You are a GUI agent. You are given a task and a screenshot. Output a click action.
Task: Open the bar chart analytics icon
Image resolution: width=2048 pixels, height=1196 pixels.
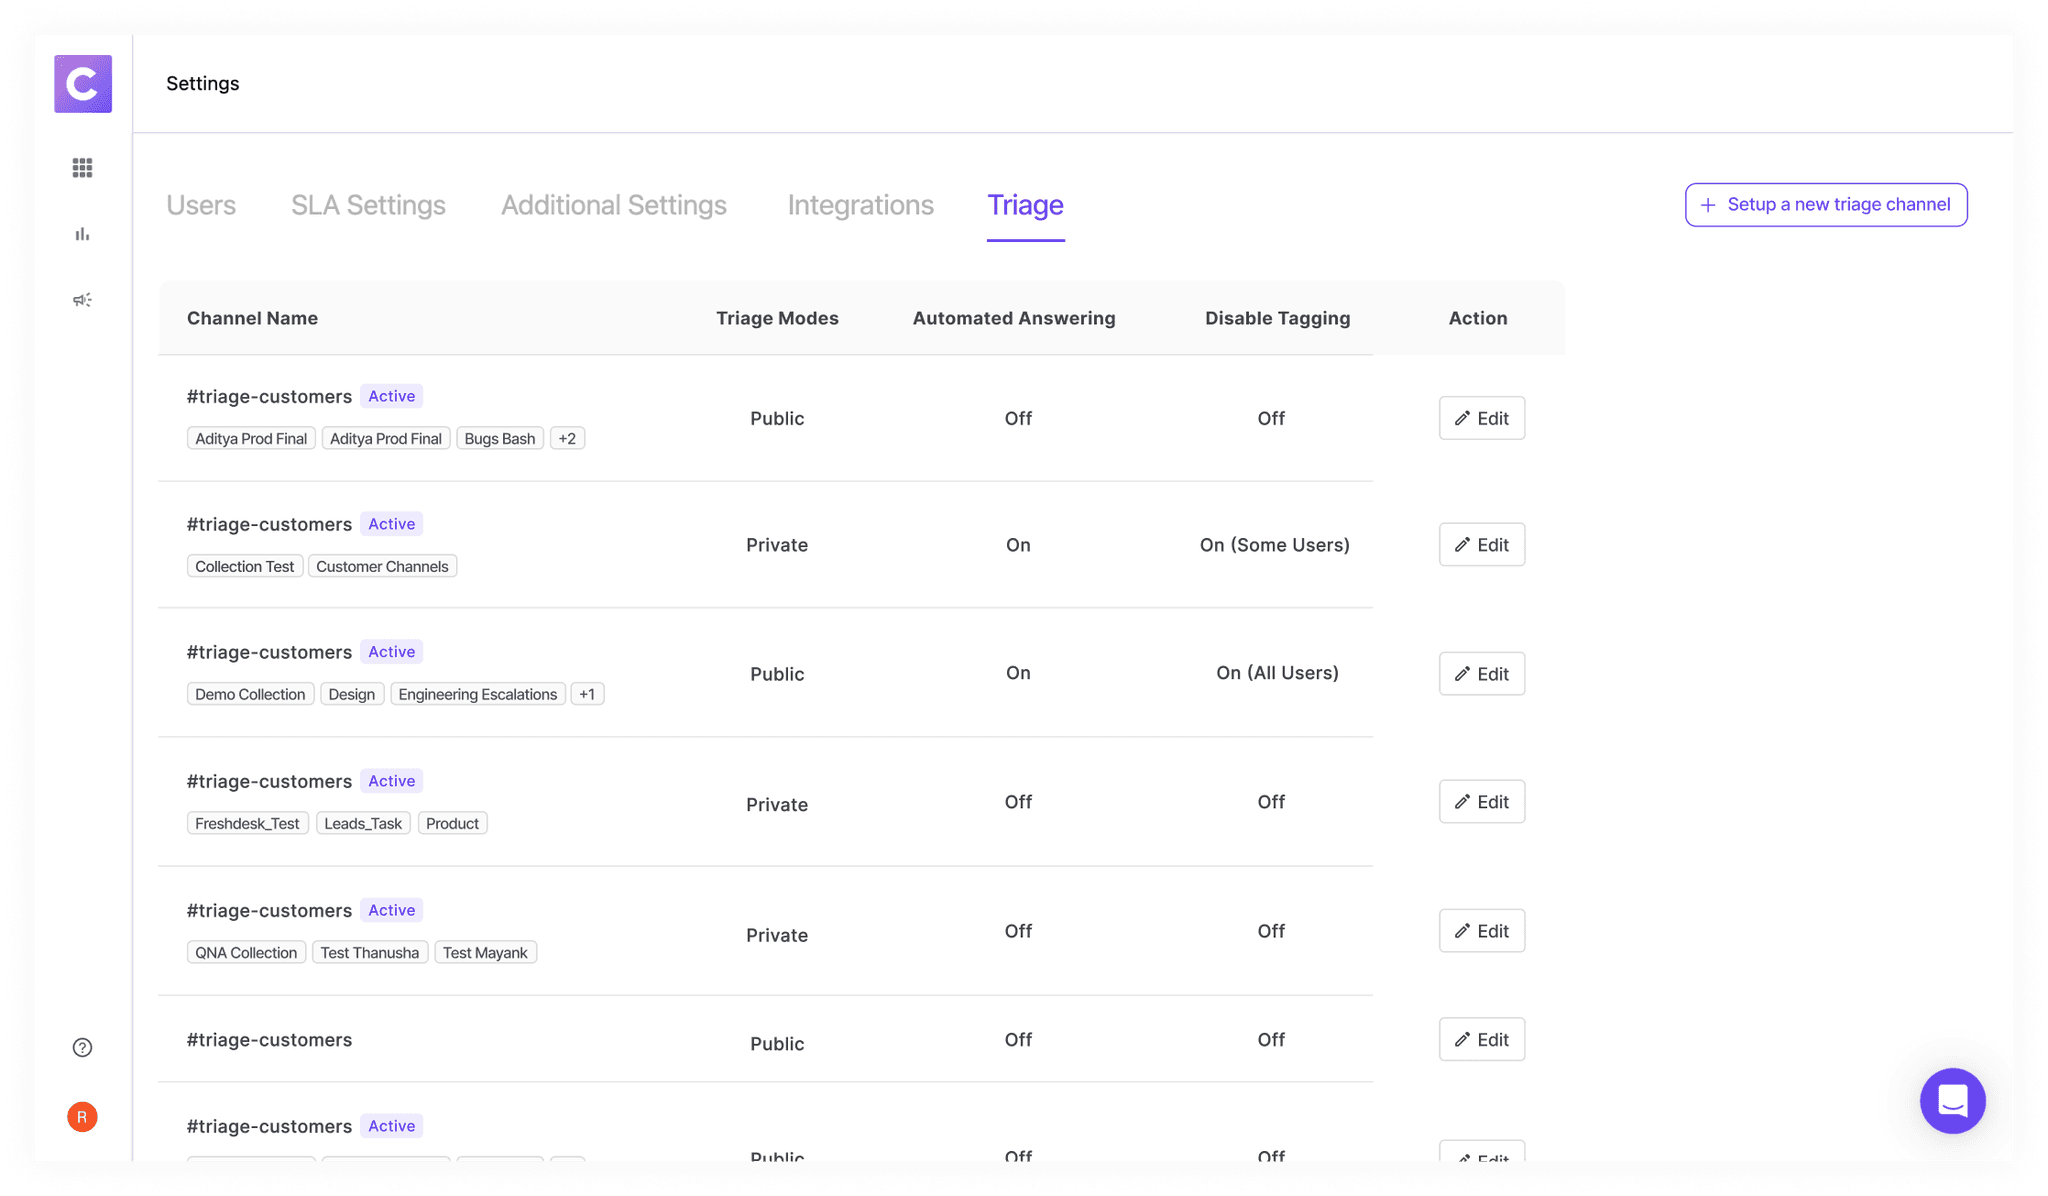coord(83,234)
